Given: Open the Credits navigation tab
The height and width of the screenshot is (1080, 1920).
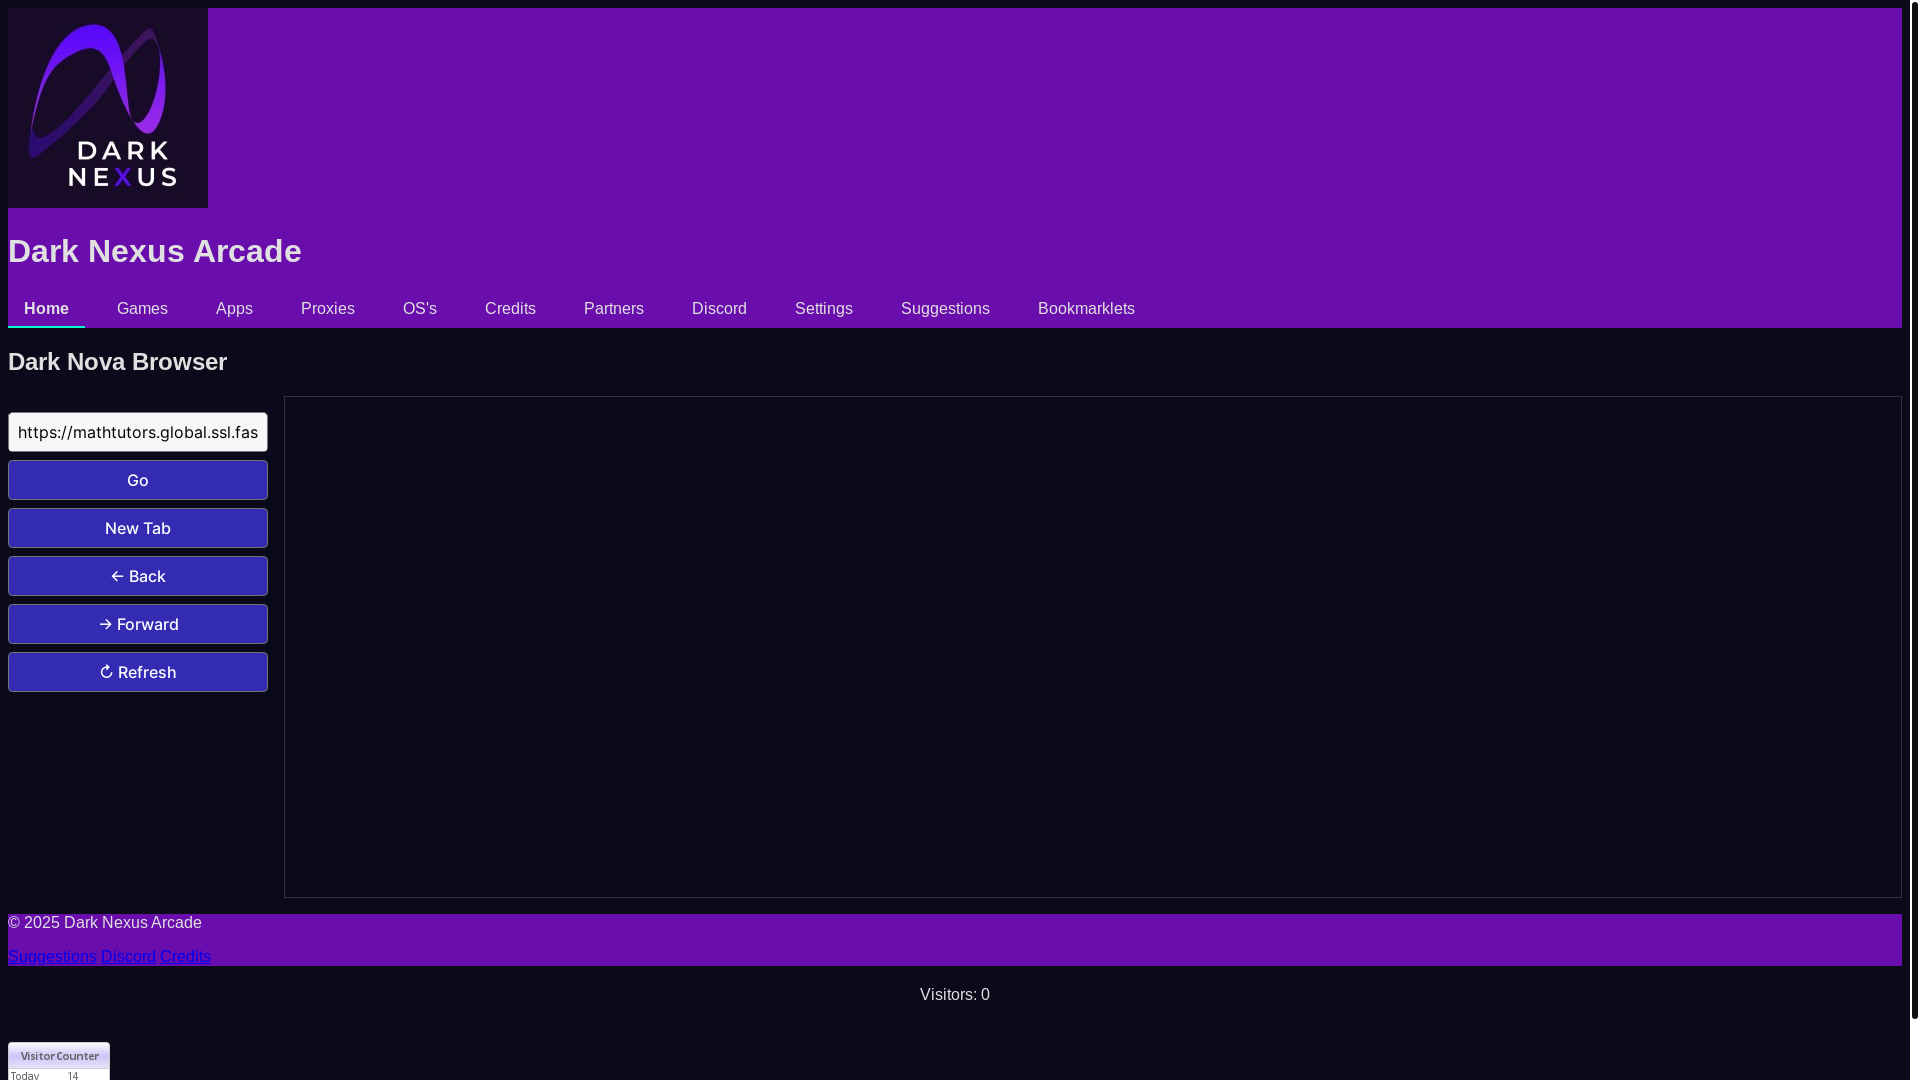Looking at the screenshot, I should (x=510, y=309).
